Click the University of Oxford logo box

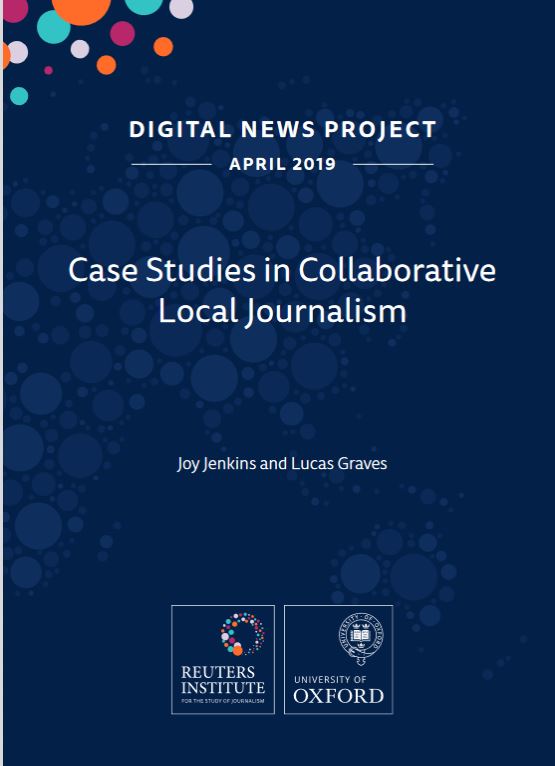tap(339, 660)
